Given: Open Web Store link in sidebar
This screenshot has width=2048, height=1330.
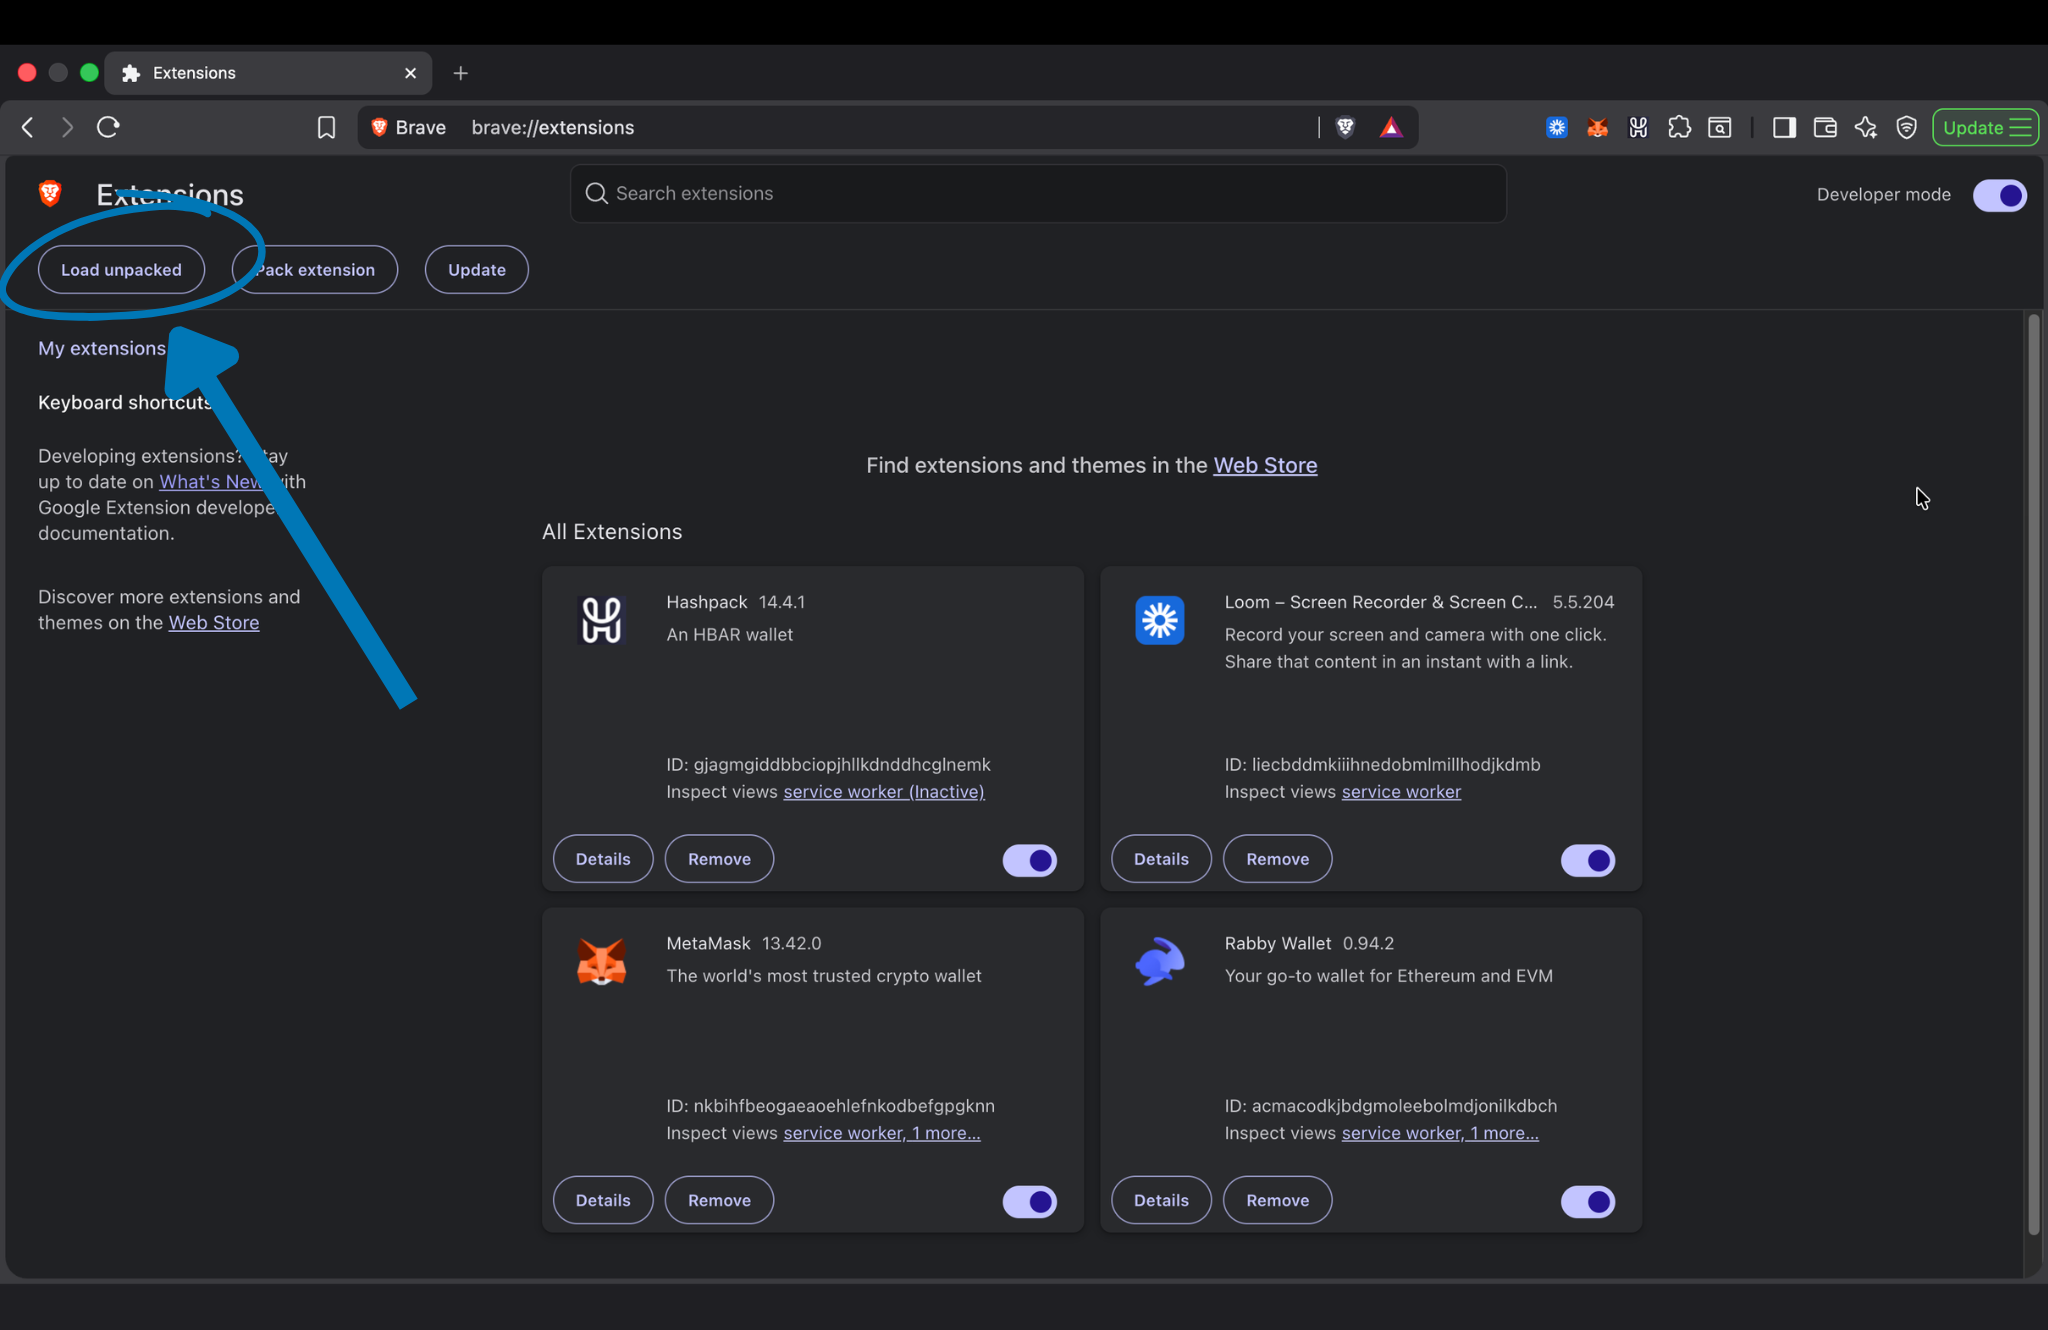Looking at the screenshot, I should pos(214,622).
